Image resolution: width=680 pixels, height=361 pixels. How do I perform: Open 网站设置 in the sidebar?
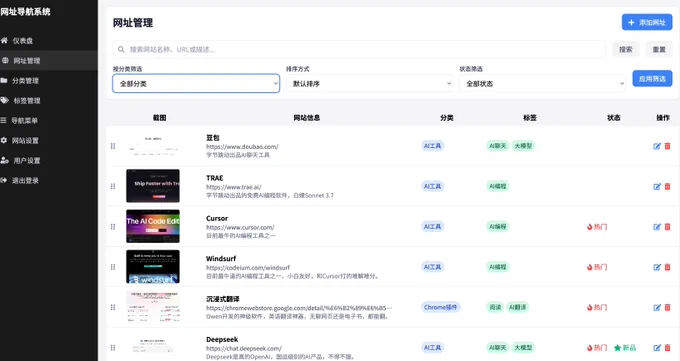click(x=49, y=140)
